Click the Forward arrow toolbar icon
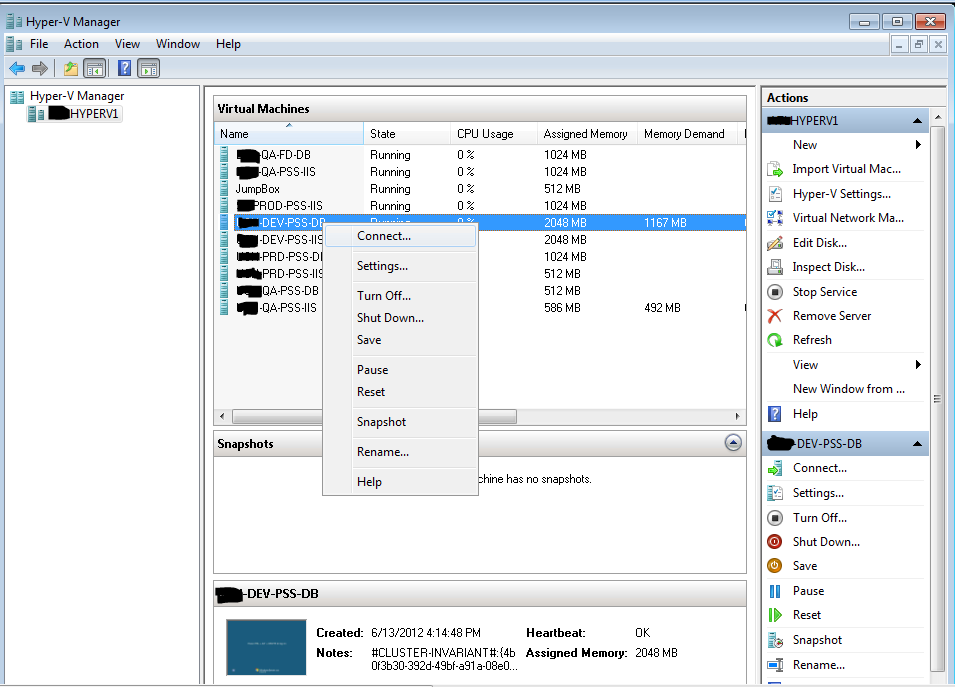 (x=40, y=68)
